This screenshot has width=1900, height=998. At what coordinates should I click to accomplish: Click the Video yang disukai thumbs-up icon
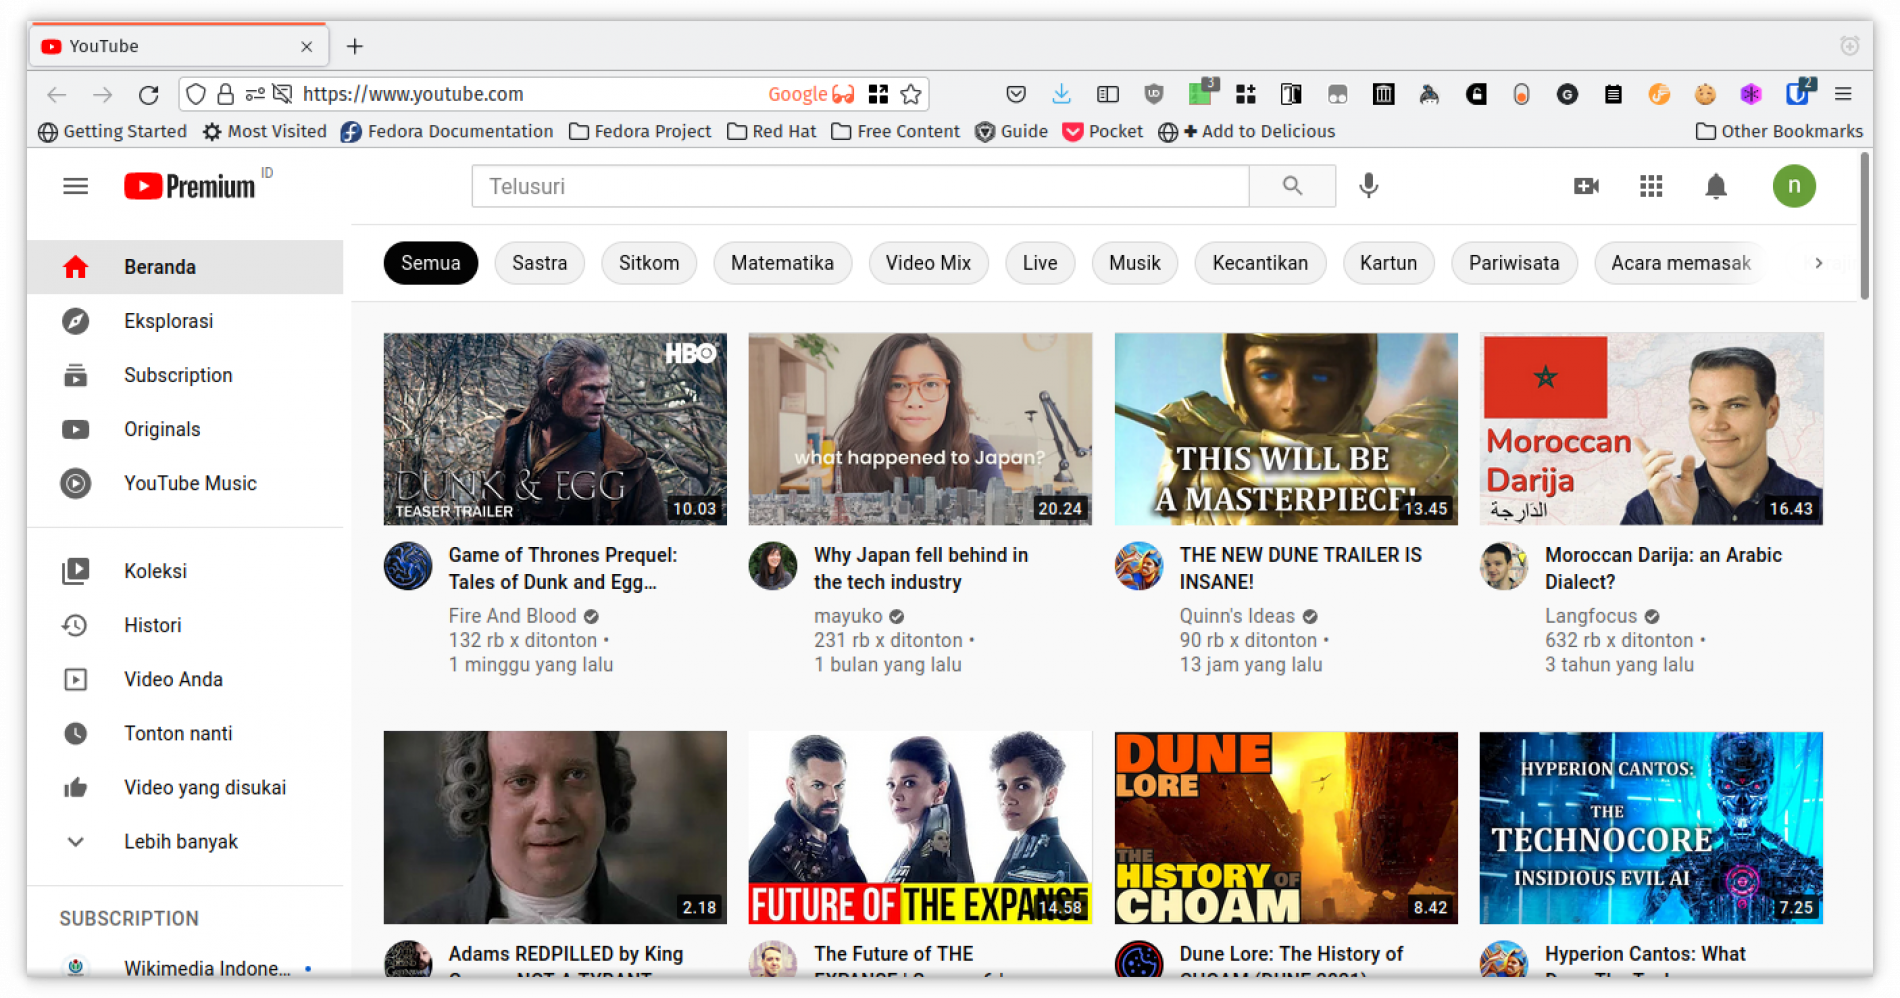point(76,787)
